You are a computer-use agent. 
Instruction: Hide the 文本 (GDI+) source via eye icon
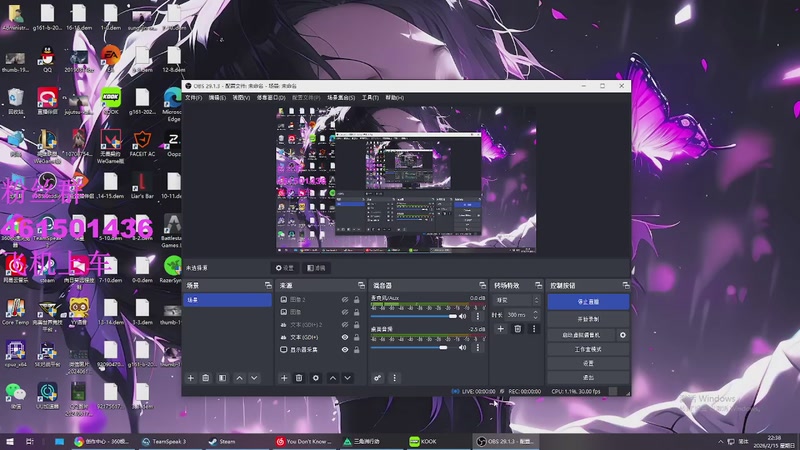[345, 337]
